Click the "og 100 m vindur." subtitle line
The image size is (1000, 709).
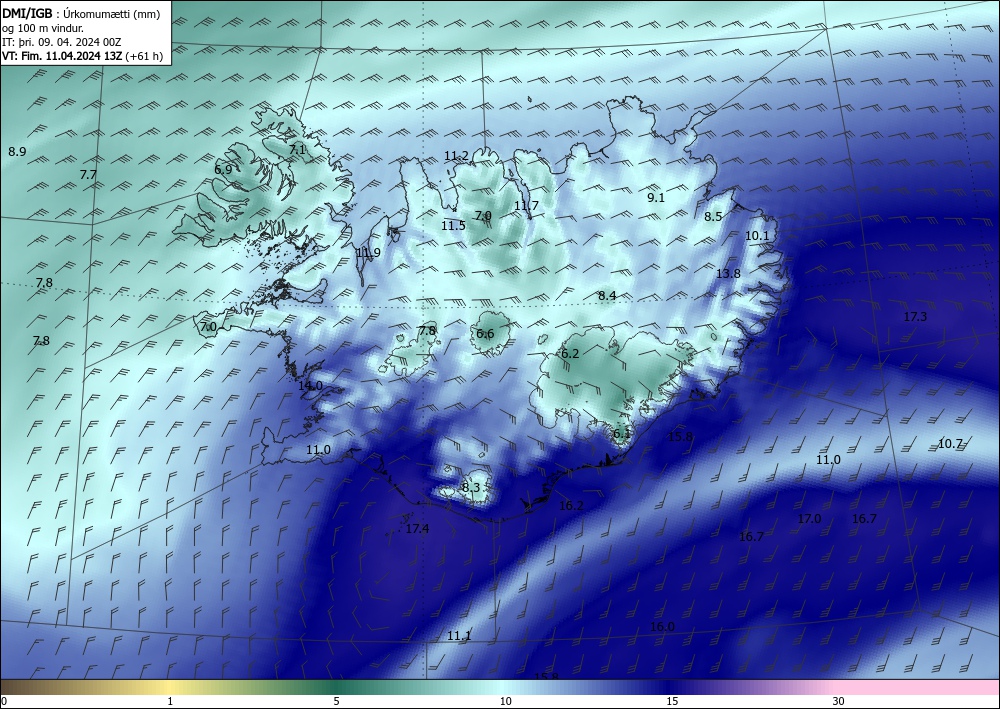point(42,29)
